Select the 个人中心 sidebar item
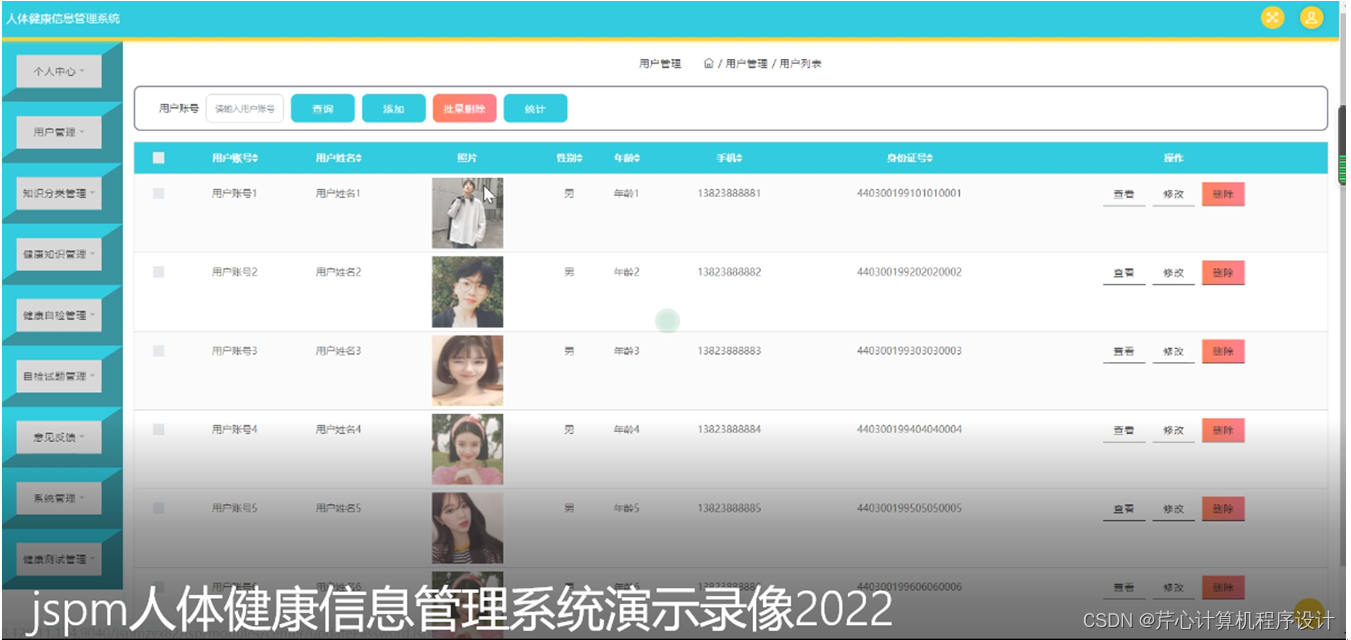 point(56,70)
